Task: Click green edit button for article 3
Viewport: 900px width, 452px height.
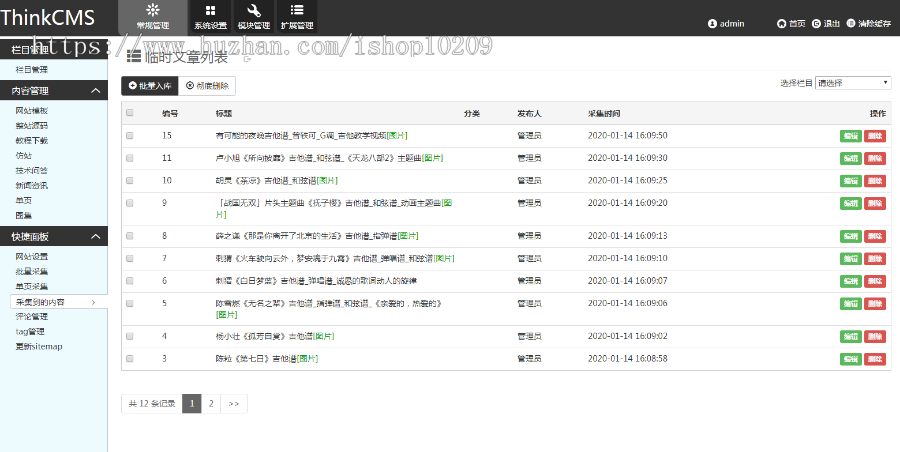Action: [851, 359]
